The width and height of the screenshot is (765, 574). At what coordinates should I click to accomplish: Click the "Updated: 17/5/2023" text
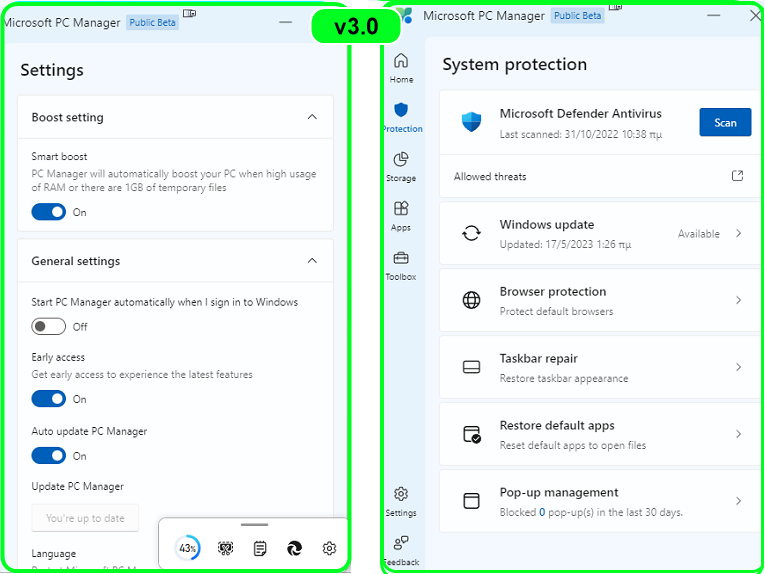tap(565, 244)
